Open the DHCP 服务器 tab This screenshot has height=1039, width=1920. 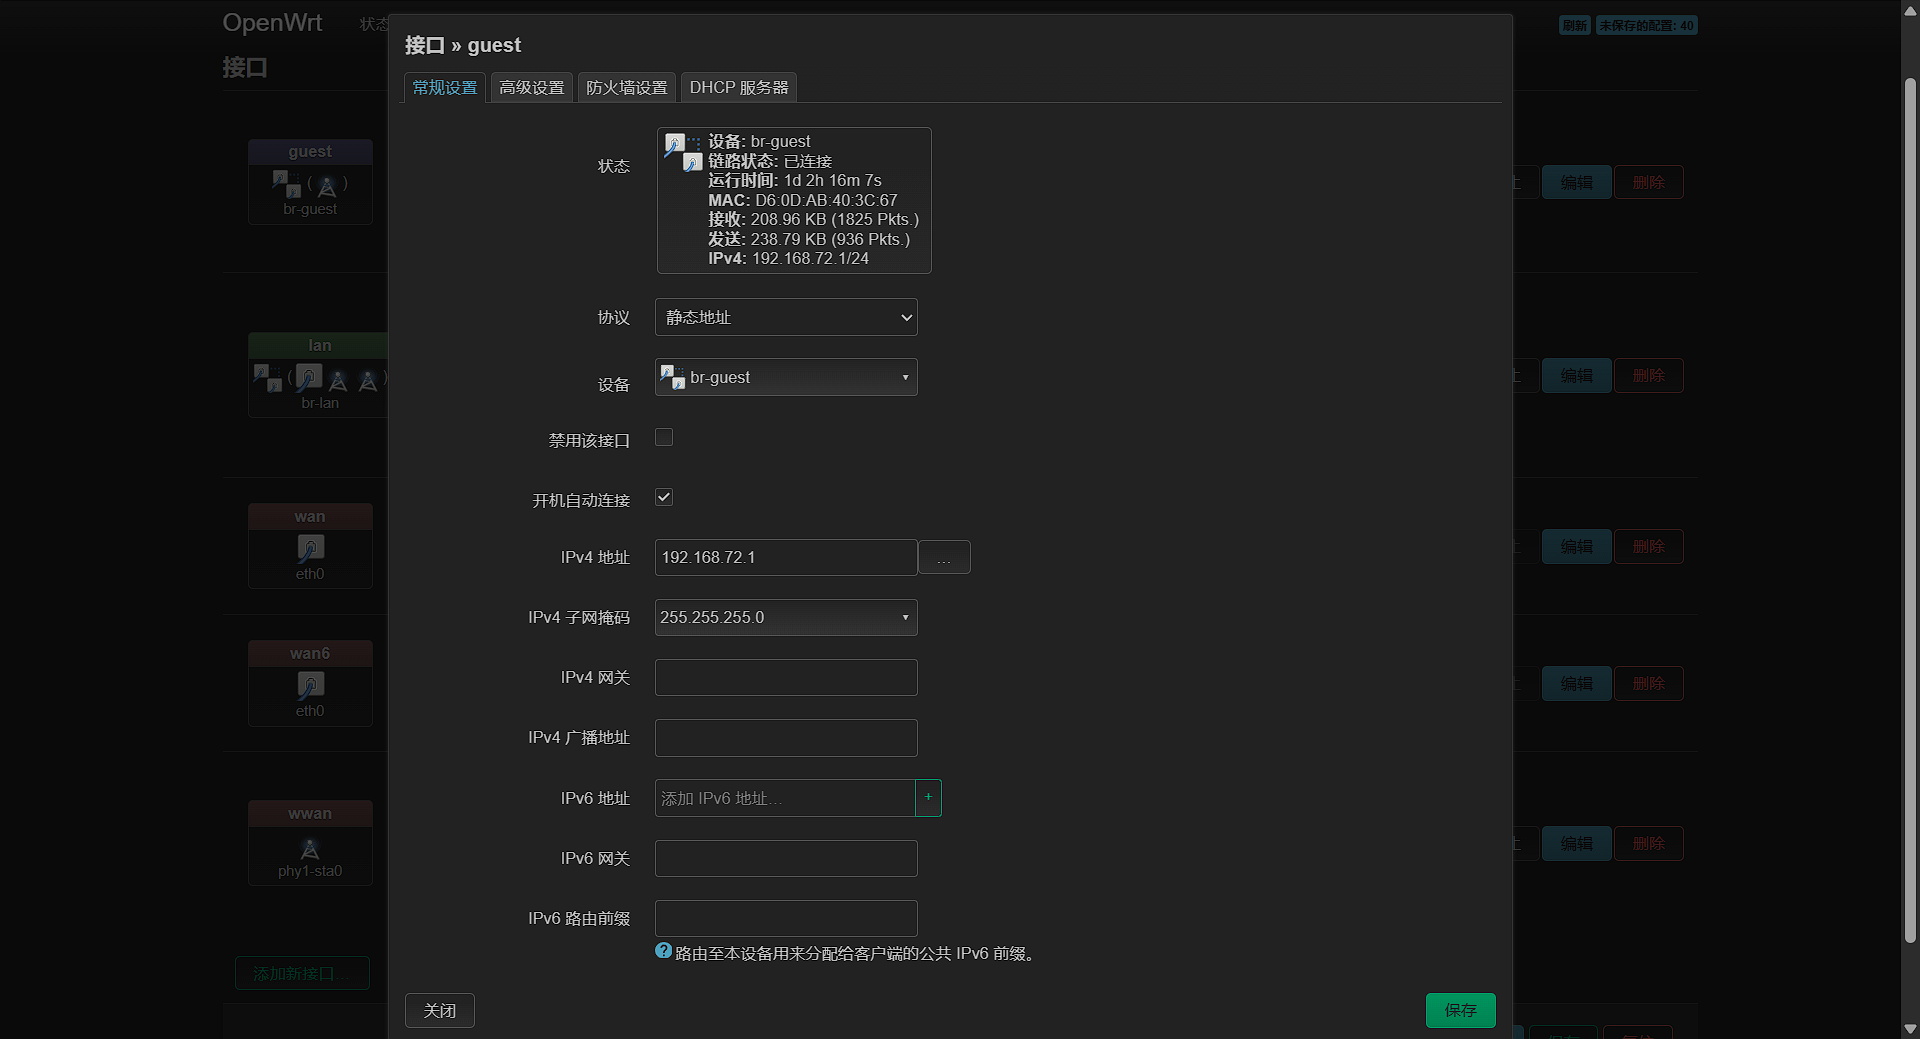coord(738,88)
